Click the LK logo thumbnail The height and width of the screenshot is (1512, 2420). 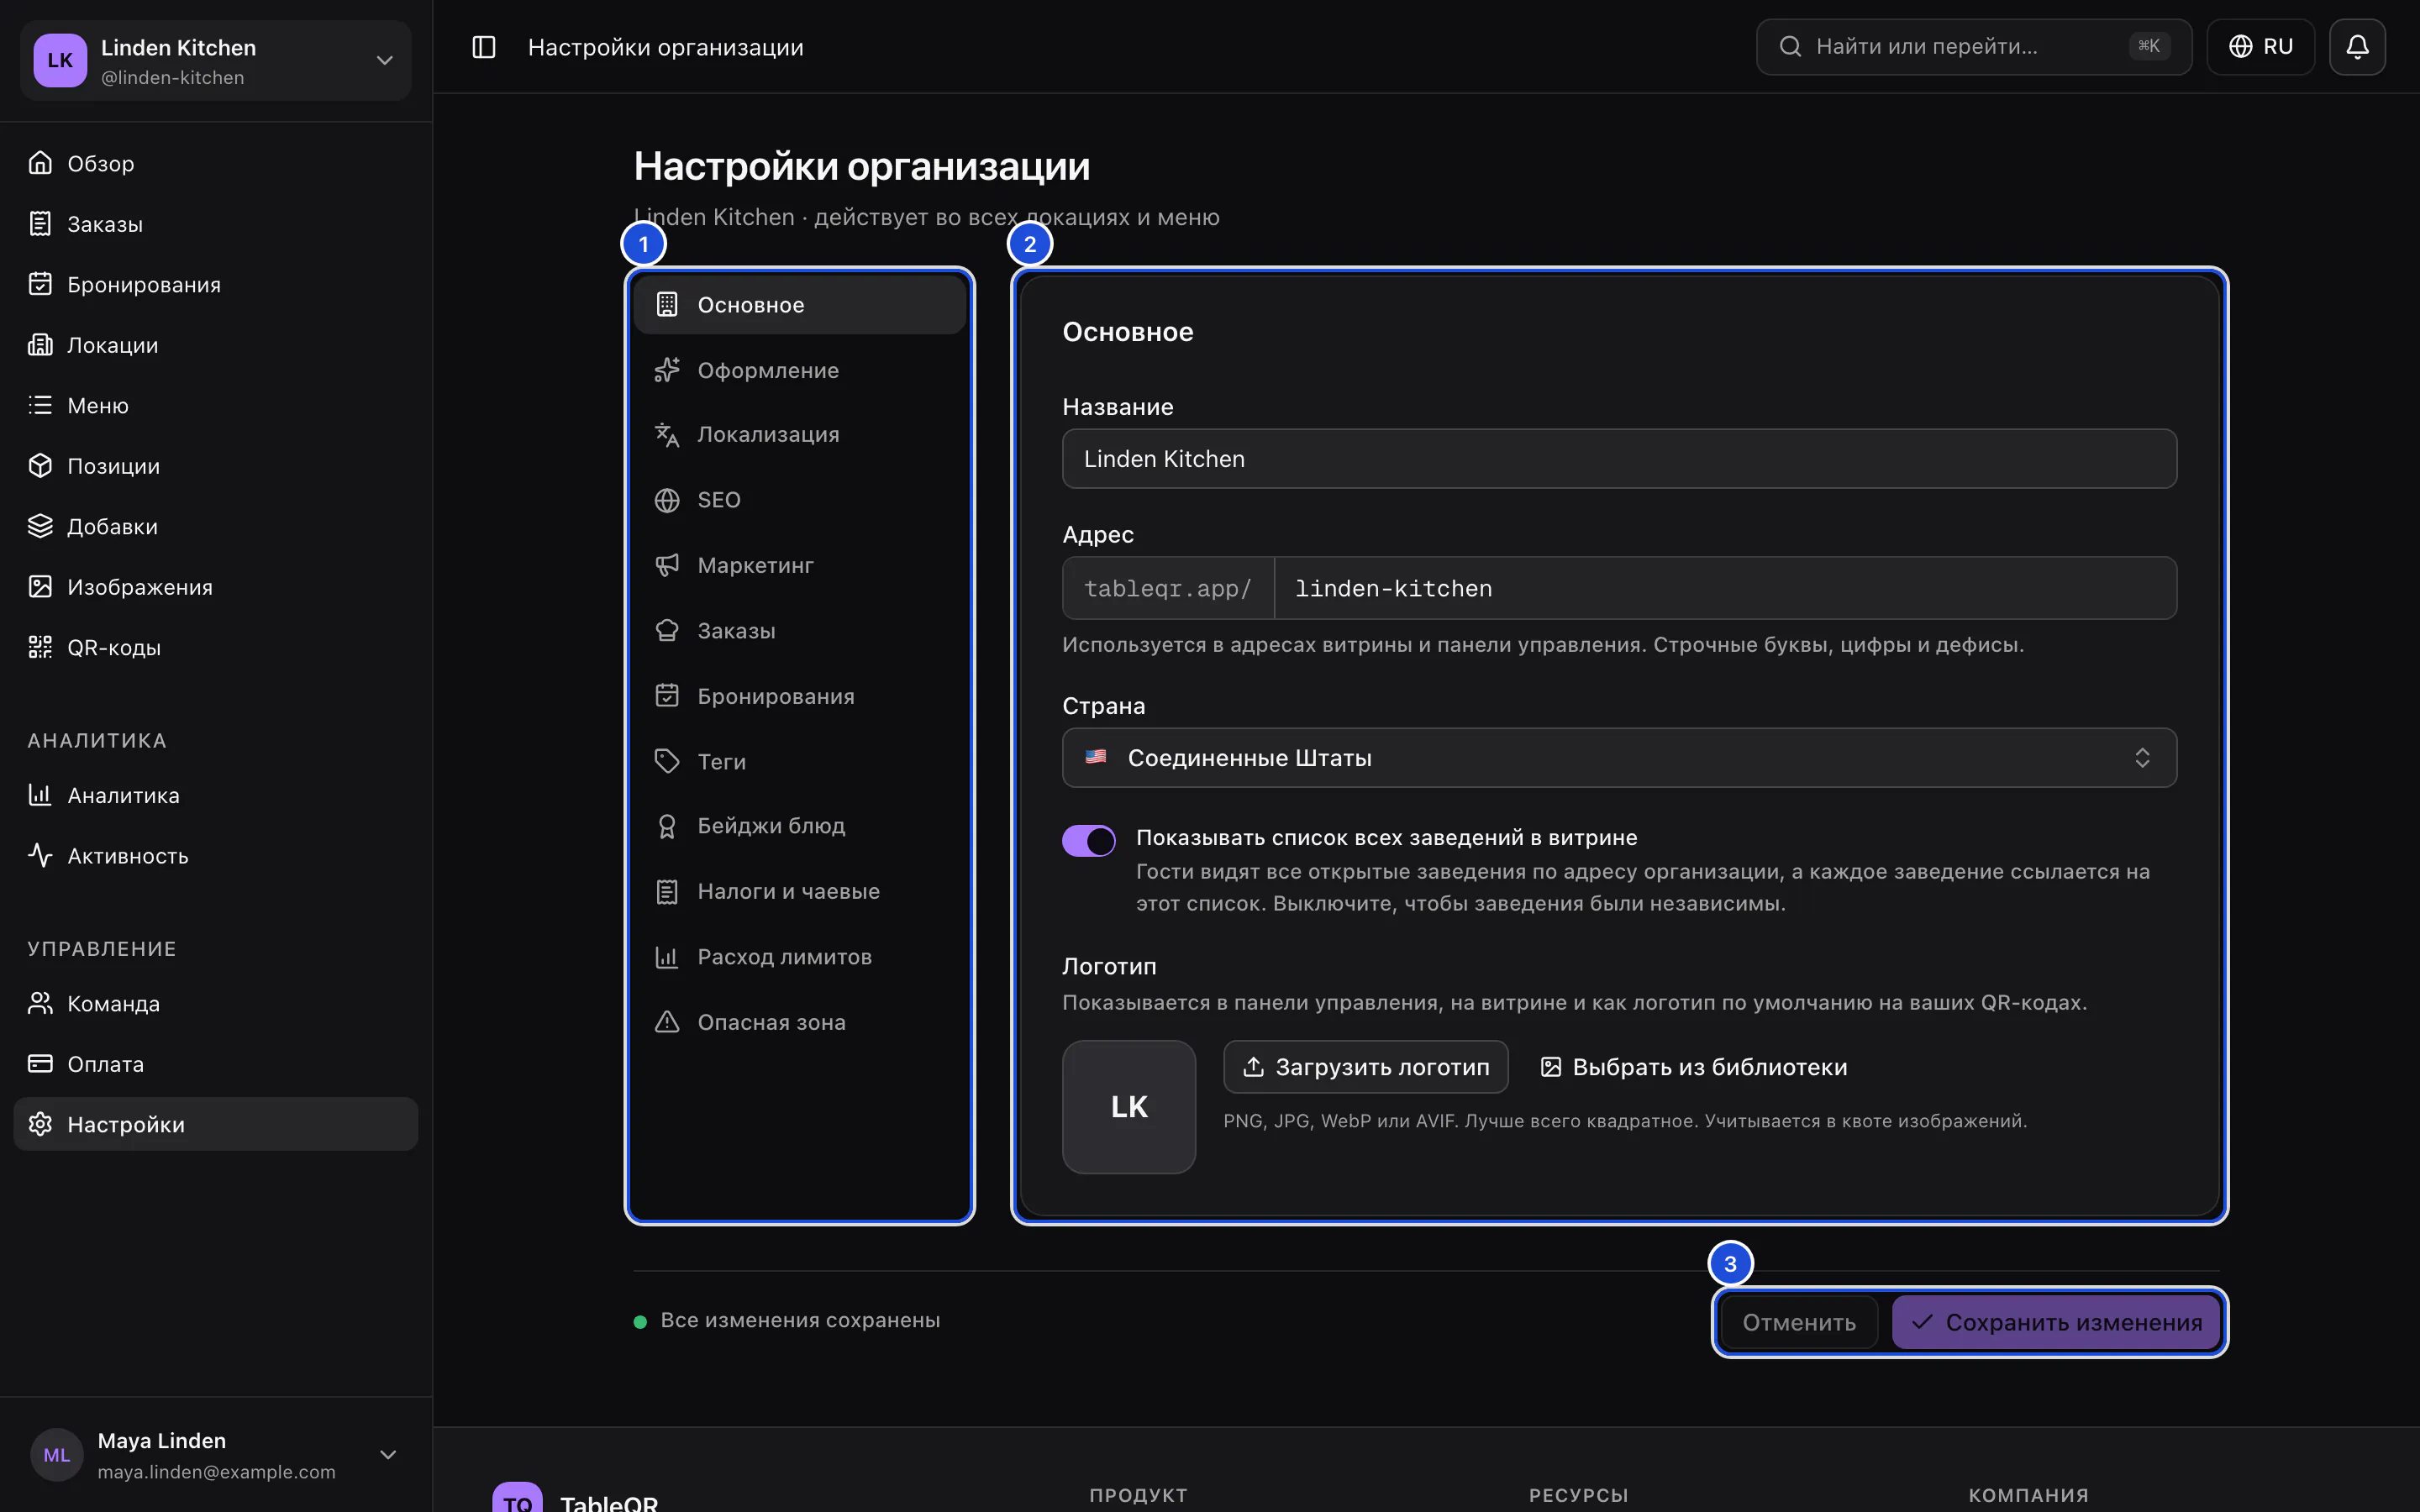click(1129, 1107)
